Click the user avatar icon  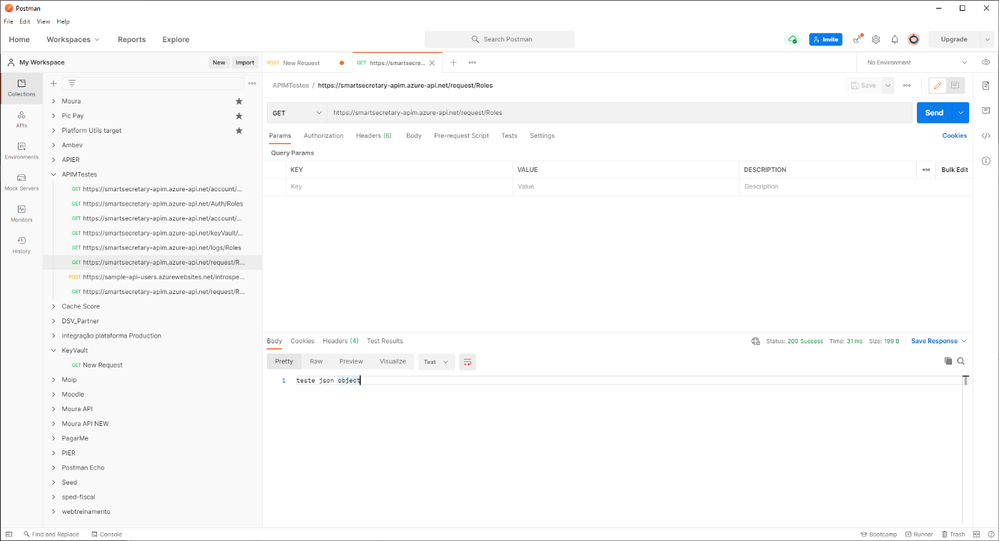point(914,40)
